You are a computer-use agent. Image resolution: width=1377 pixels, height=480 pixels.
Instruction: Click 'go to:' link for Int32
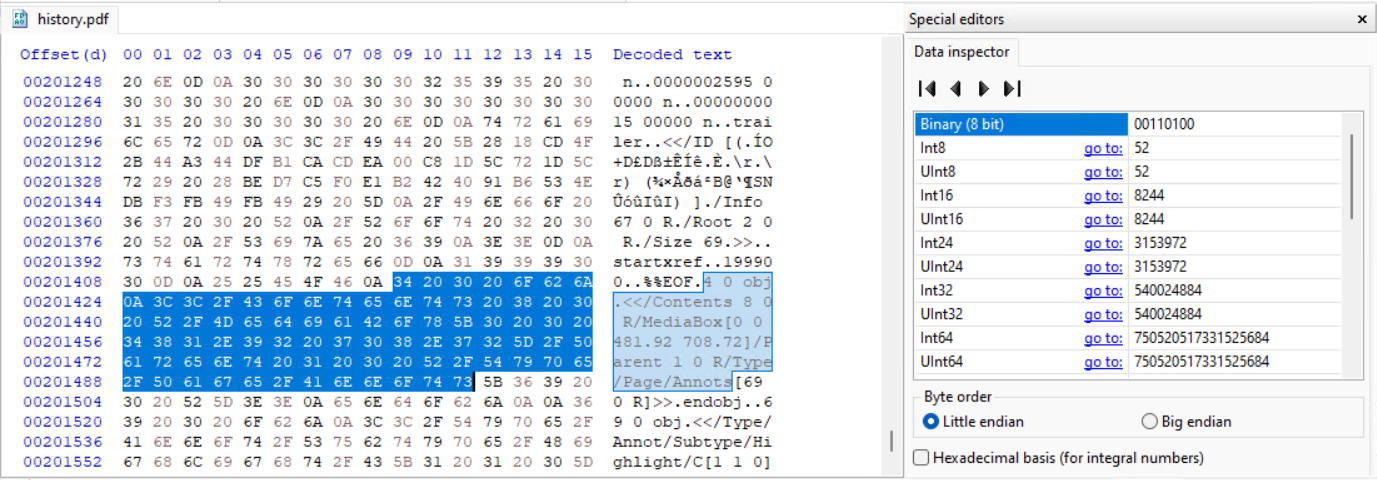coord(1103,291)
